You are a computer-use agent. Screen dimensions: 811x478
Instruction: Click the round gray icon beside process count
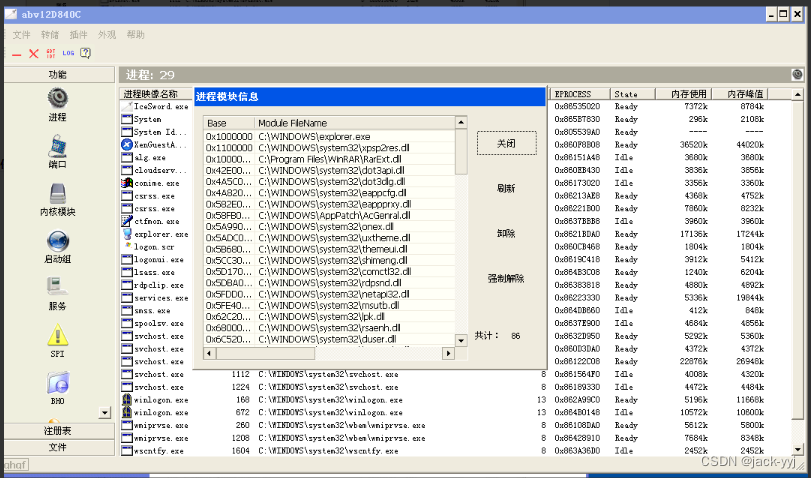pyautogui.click(x=797, y=75)
